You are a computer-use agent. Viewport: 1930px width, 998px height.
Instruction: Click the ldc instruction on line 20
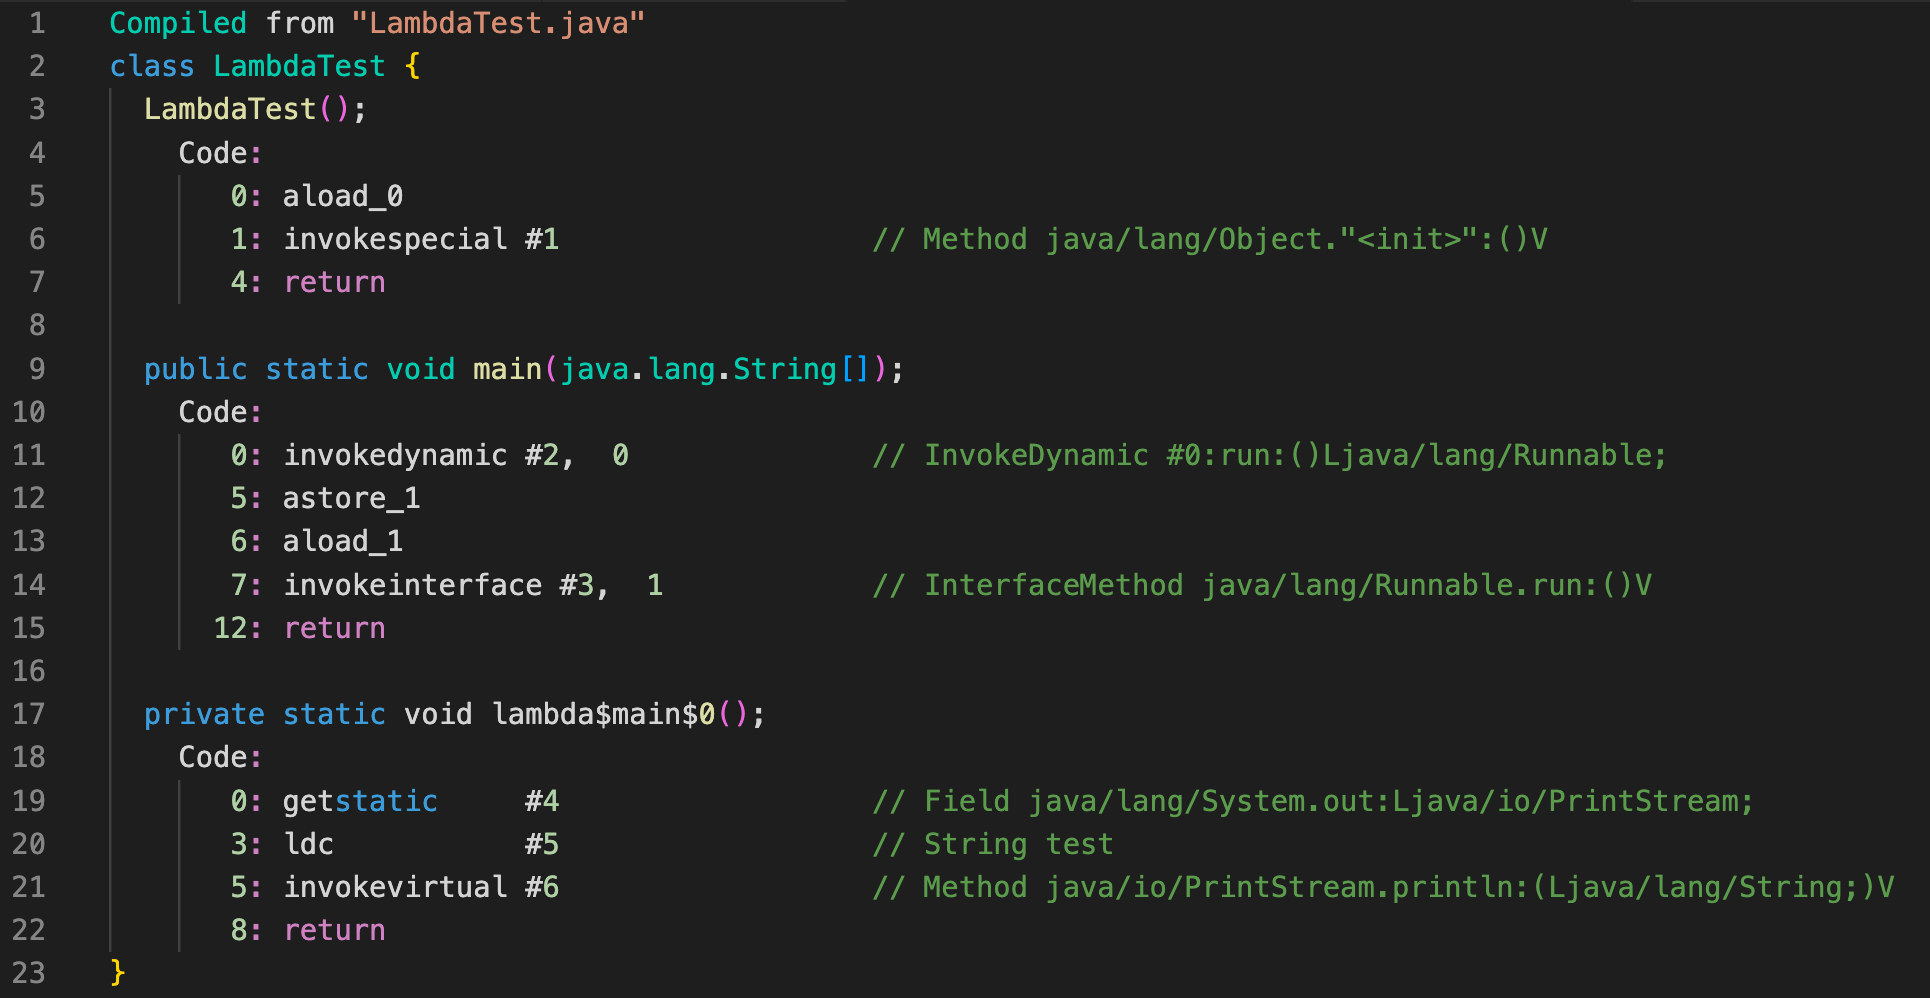click(308, 844)
